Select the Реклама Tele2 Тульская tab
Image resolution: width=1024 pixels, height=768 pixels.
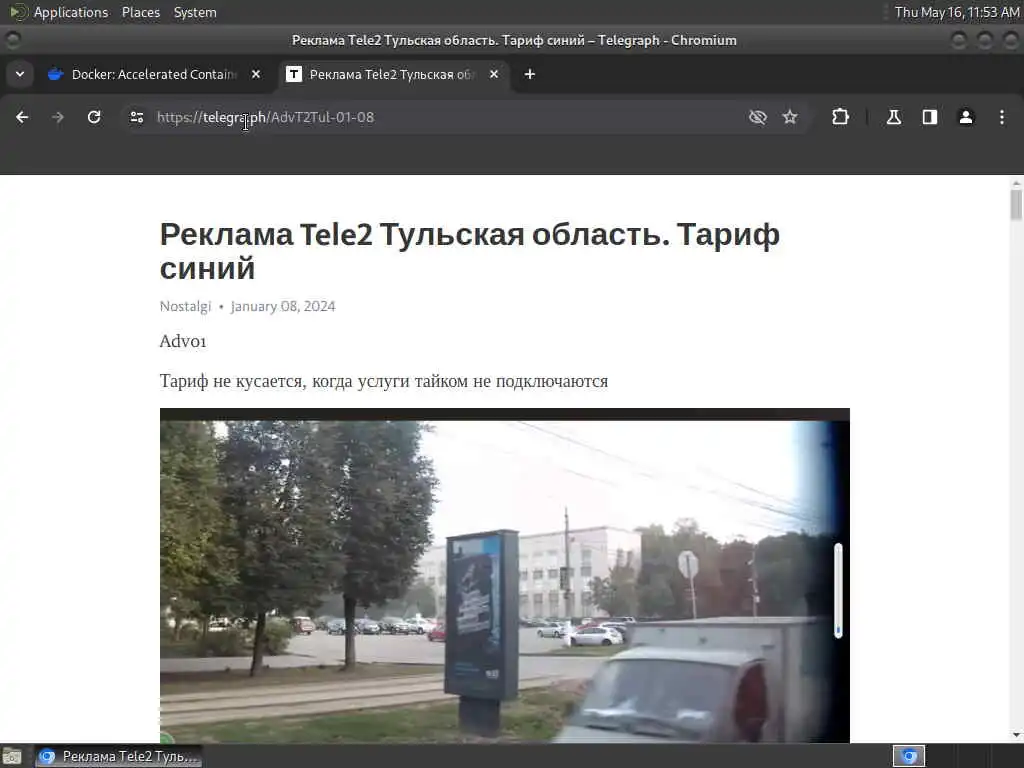tap(392, 74)
